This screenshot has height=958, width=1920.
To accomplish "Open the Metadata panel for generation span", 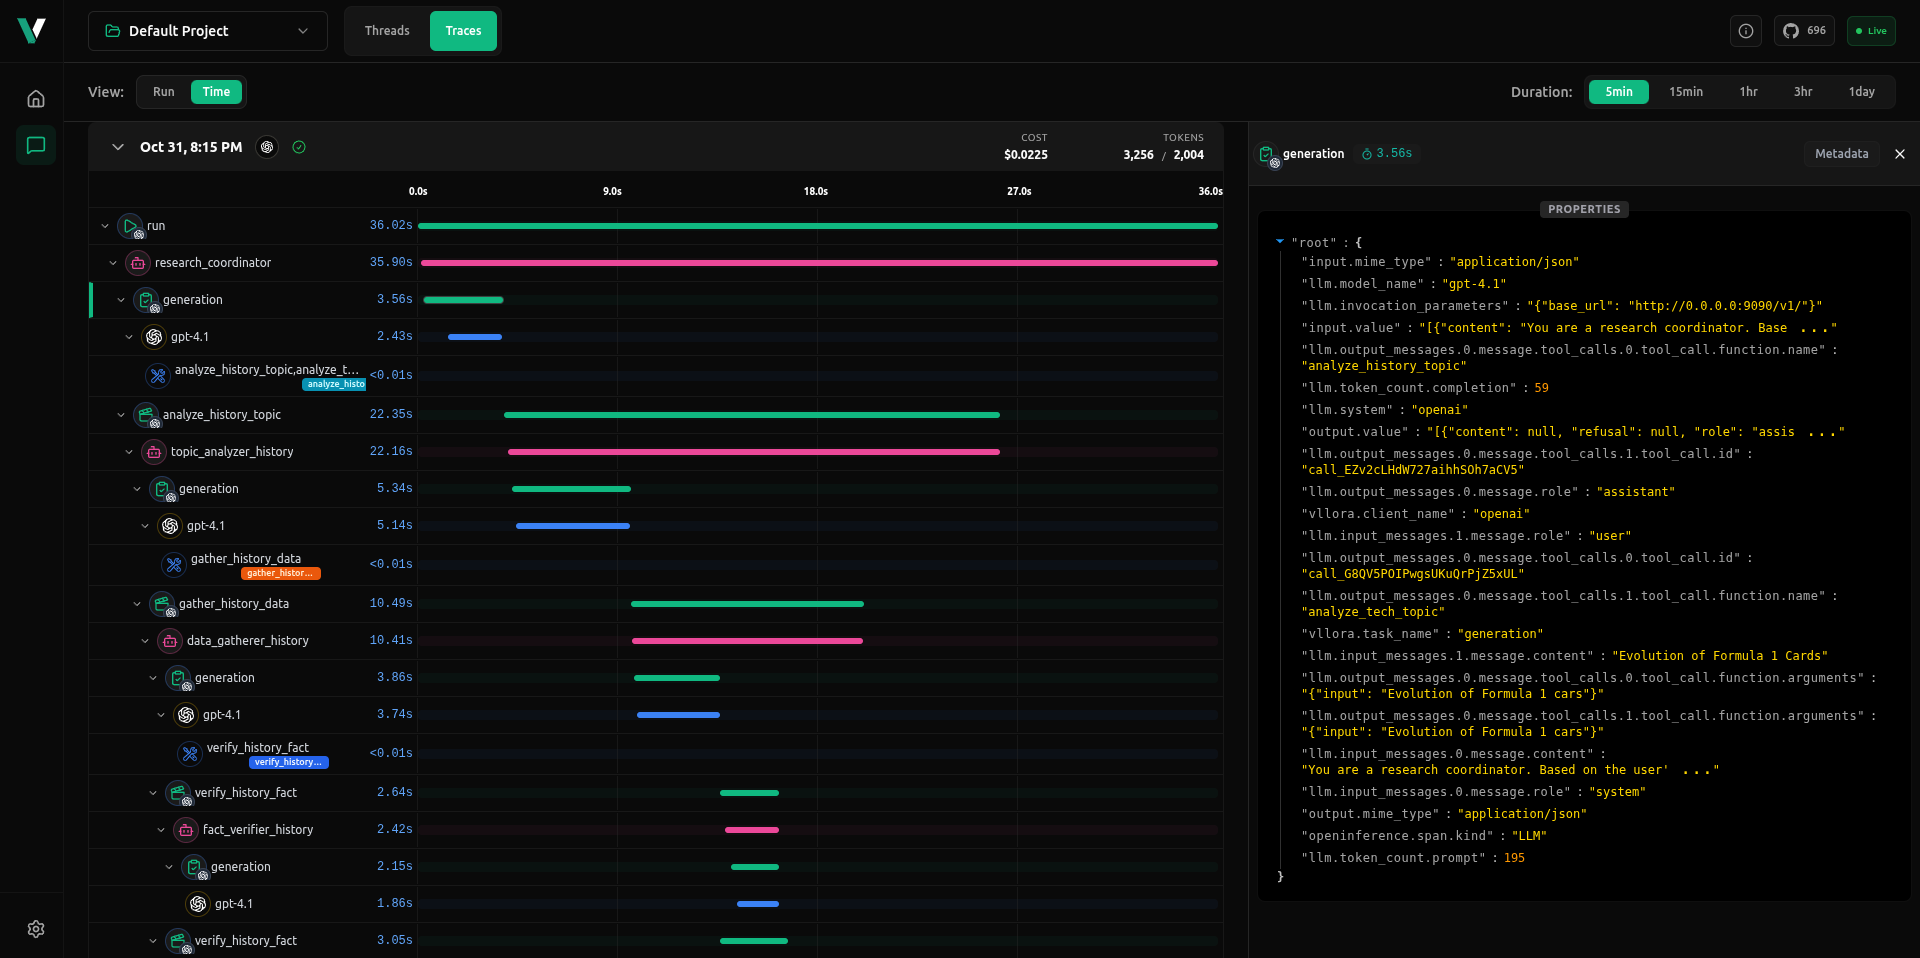I will click(1841, 153).
